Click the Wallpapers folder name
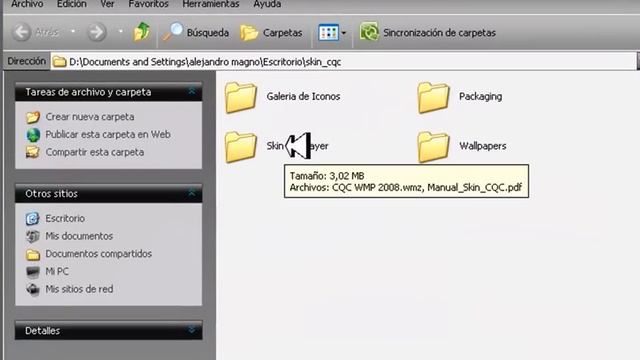Viewport: 640px width, 360px height. (x=482, y=146)
